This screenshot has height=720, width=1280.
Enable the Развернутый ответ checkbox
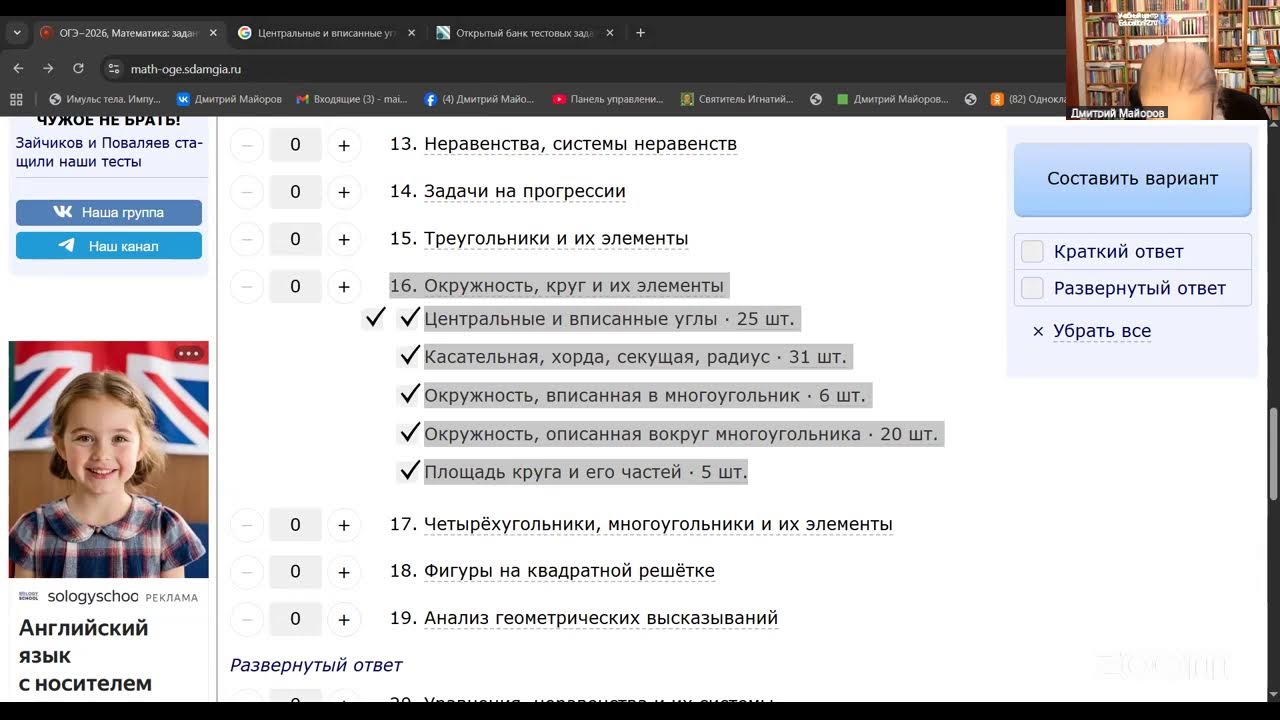tap(1032, 289)
